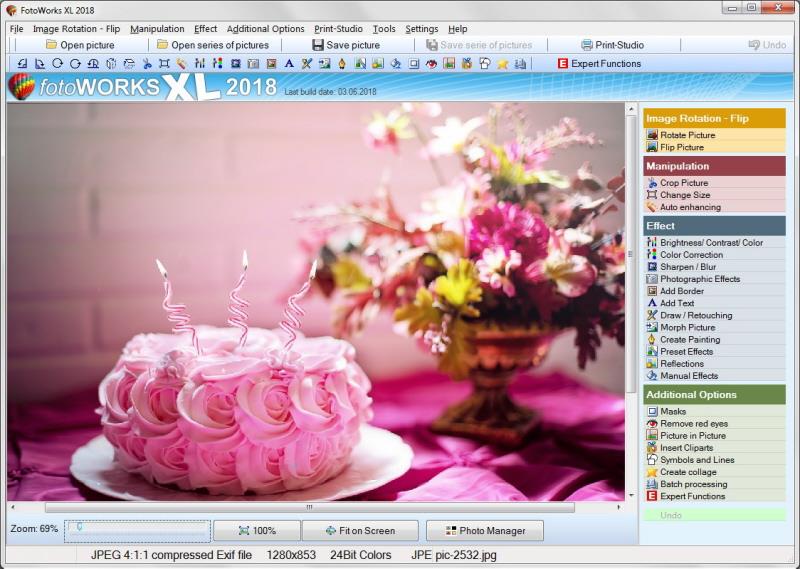Click the Reflections toolbar icon
This screenshot has height=569, width=800.
click(378, 63)
